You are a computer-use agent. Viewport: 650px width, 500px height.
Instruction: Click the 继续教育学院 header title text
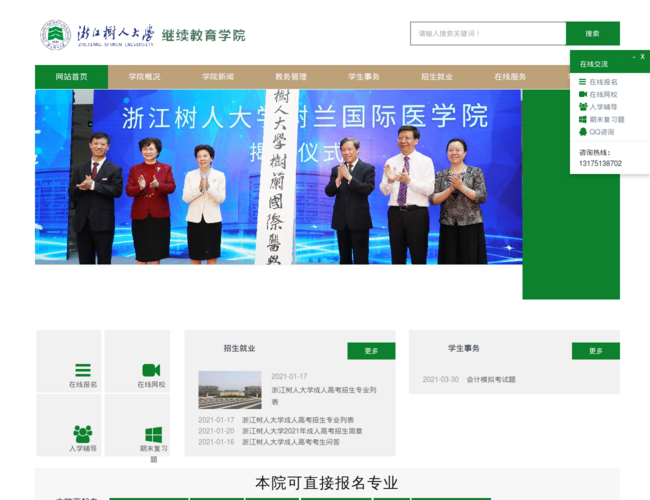[x=203, y=35]
